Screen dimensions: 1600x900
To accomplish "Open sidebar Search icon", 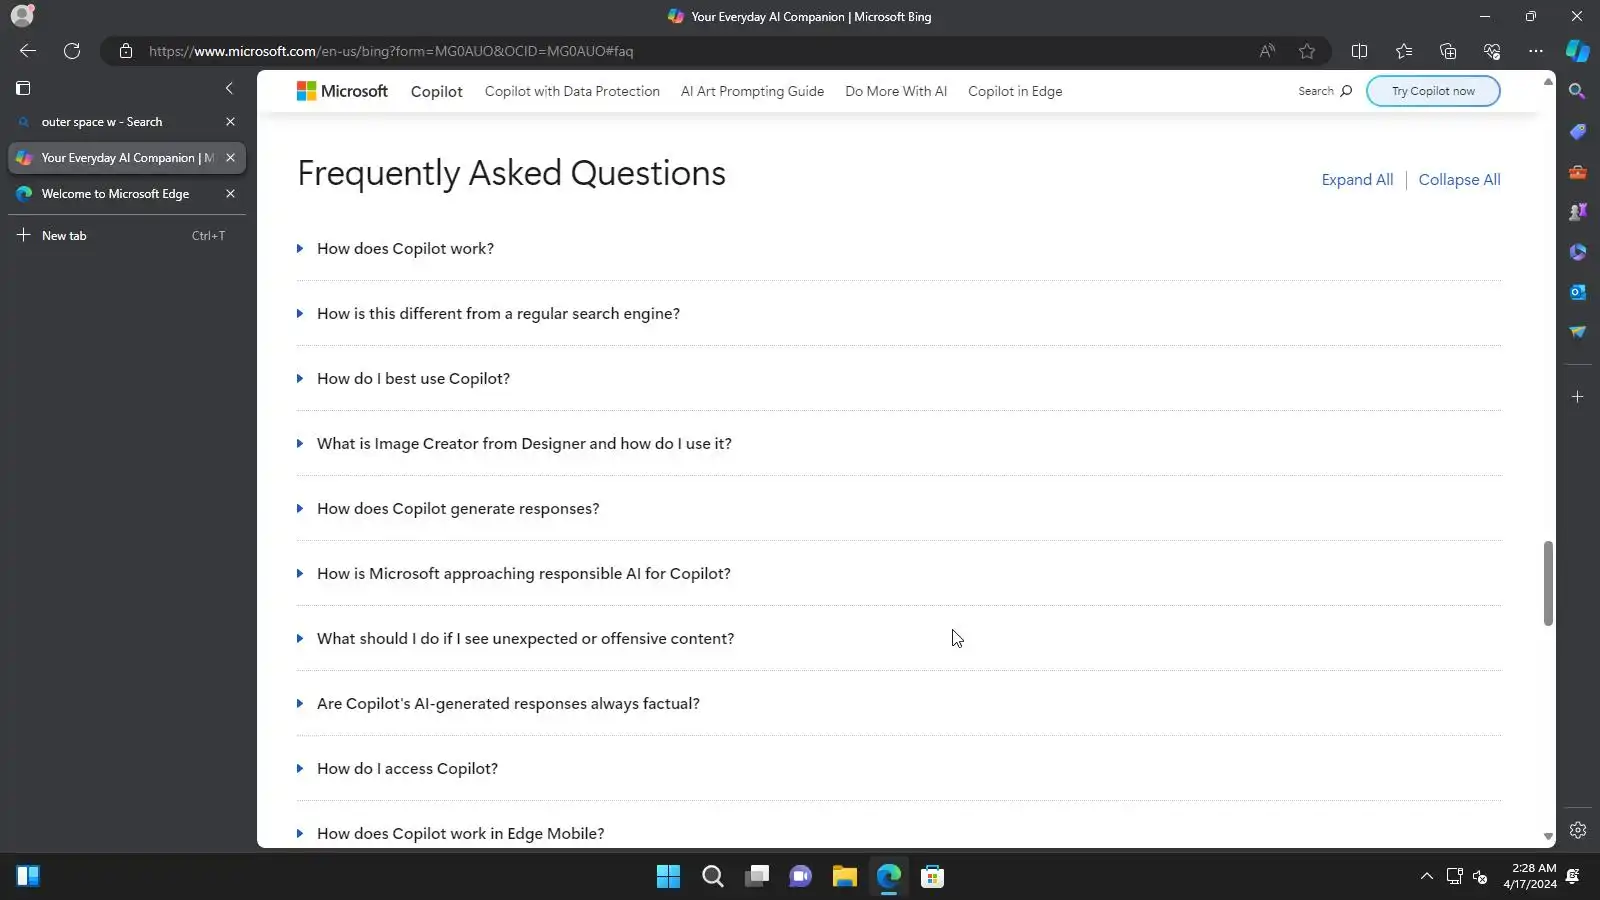I will pos(1578,91).
